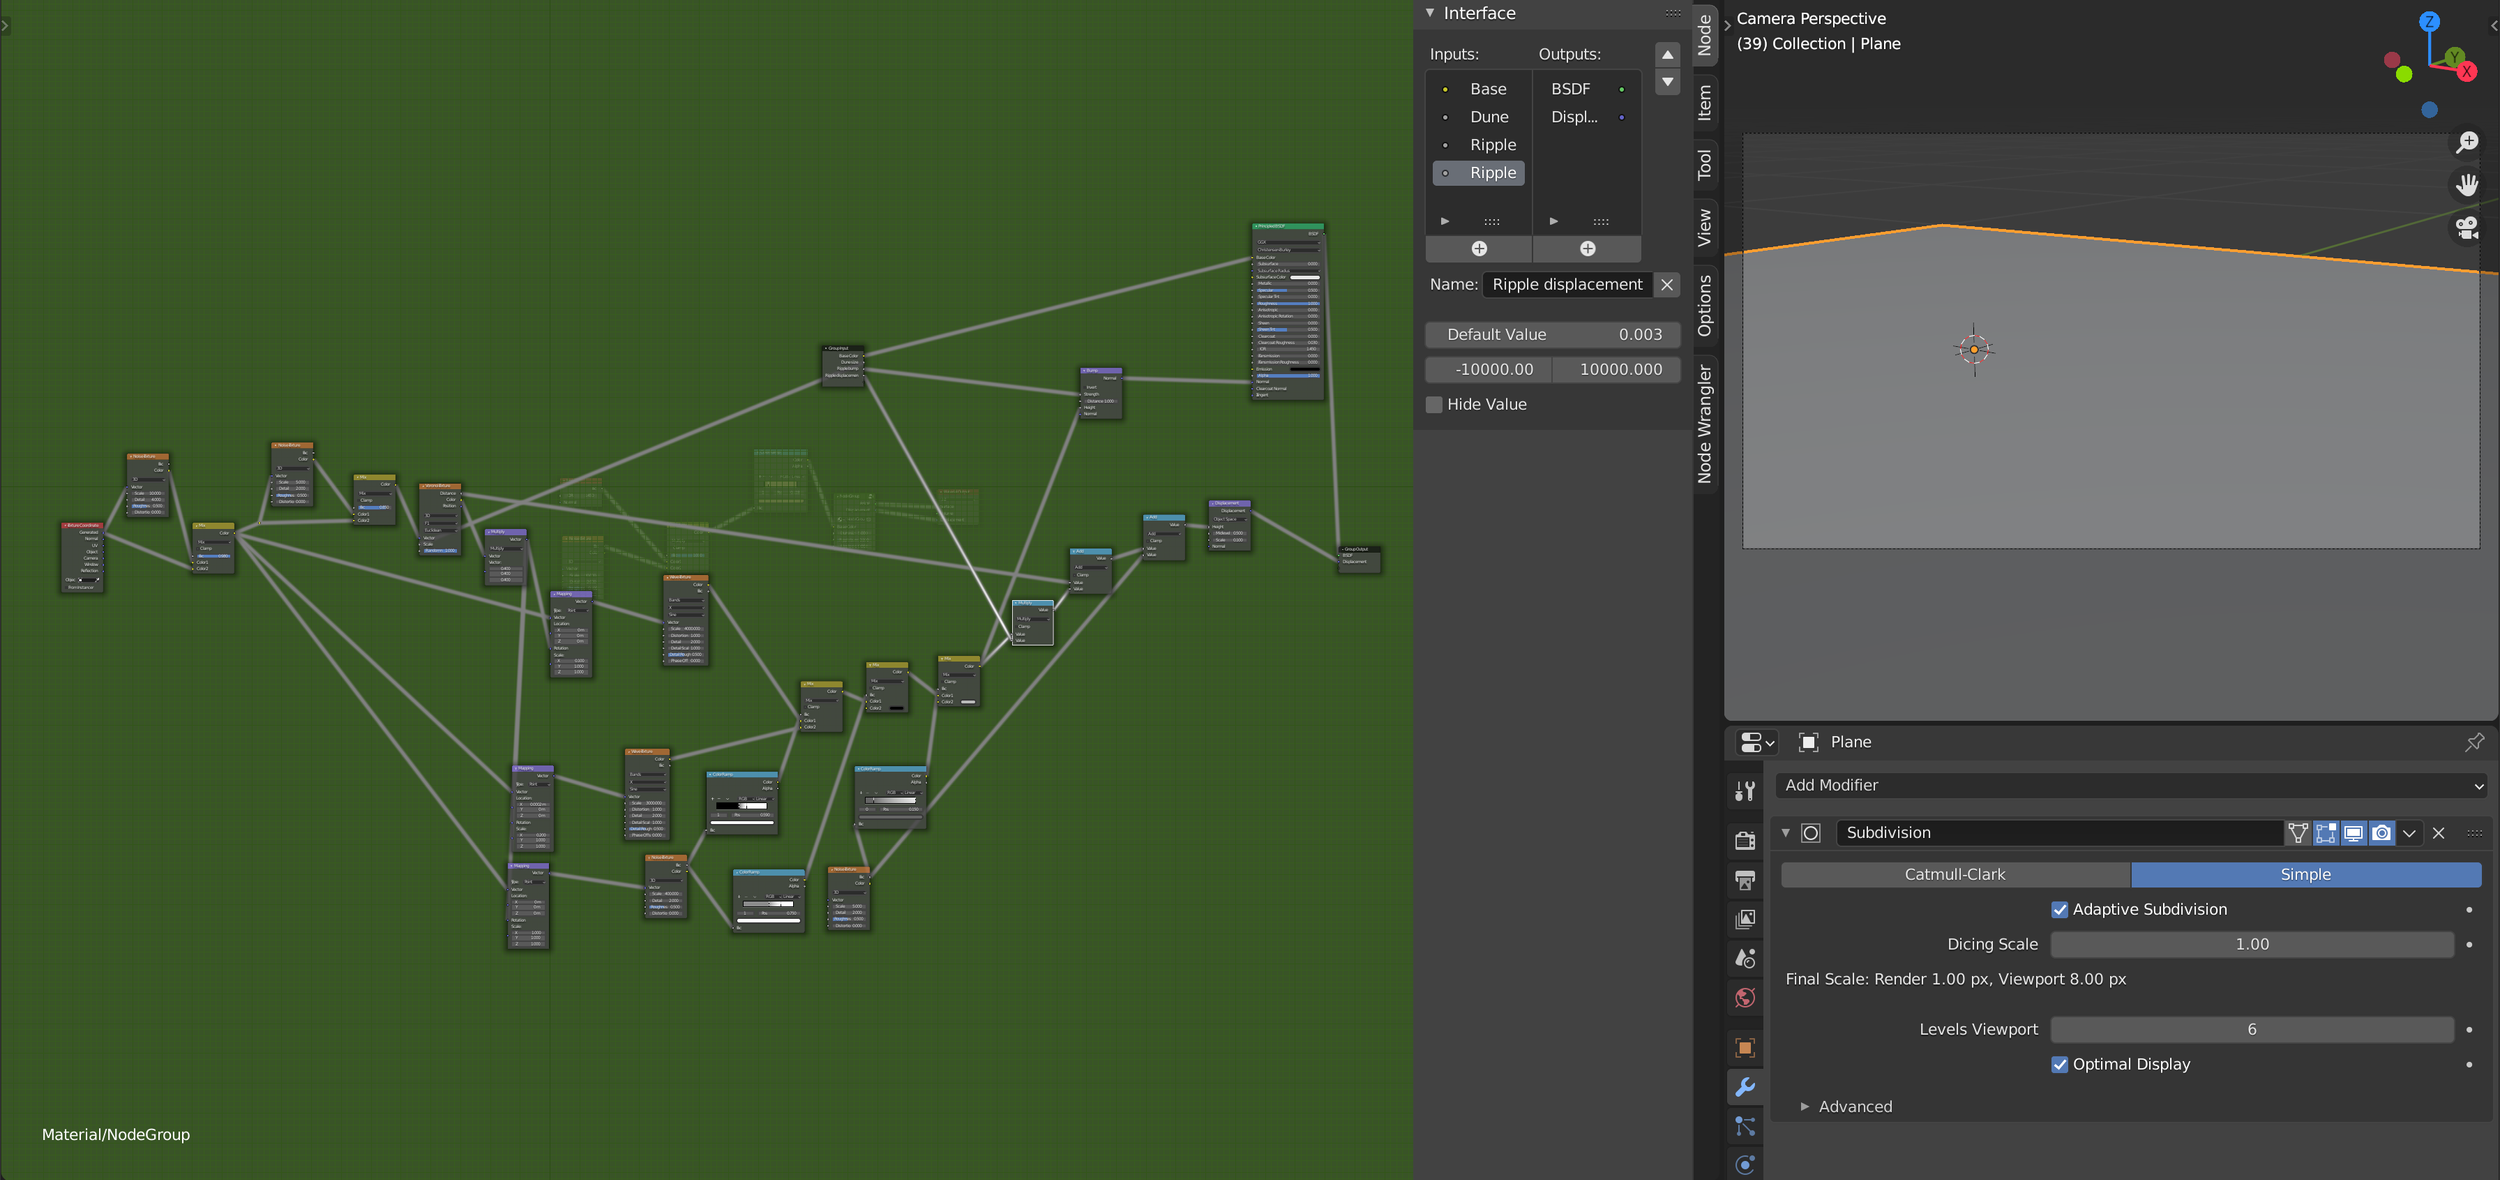Collapse the Interface panel
Screen dimensions: 2500x1180
[1431, 13]
